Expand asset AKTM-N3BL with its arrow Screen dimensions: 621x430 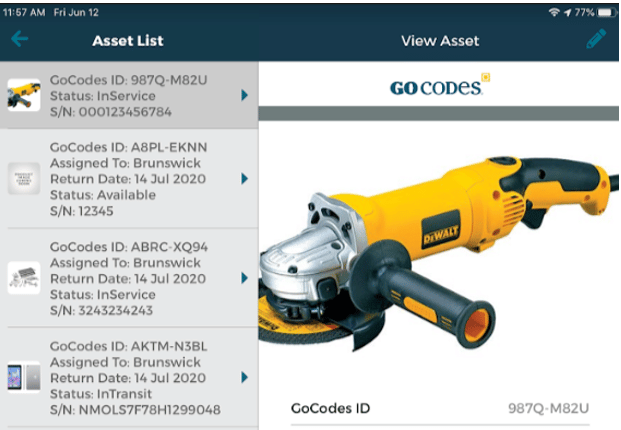pos(244,378)
